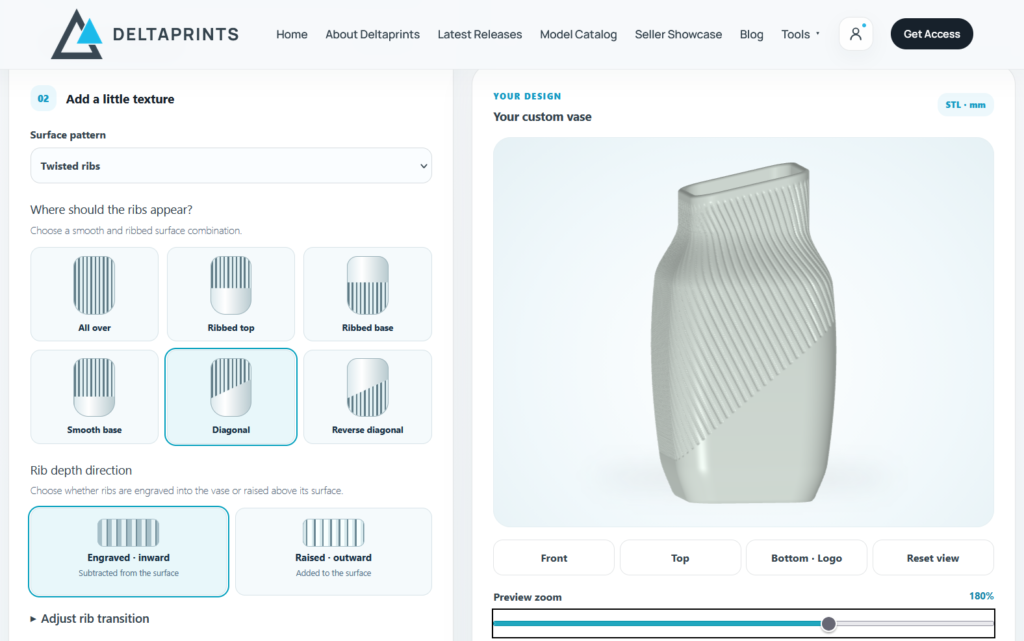Choose the Diagonal rib placement
1024x641 pixels.
click(231, 397)
